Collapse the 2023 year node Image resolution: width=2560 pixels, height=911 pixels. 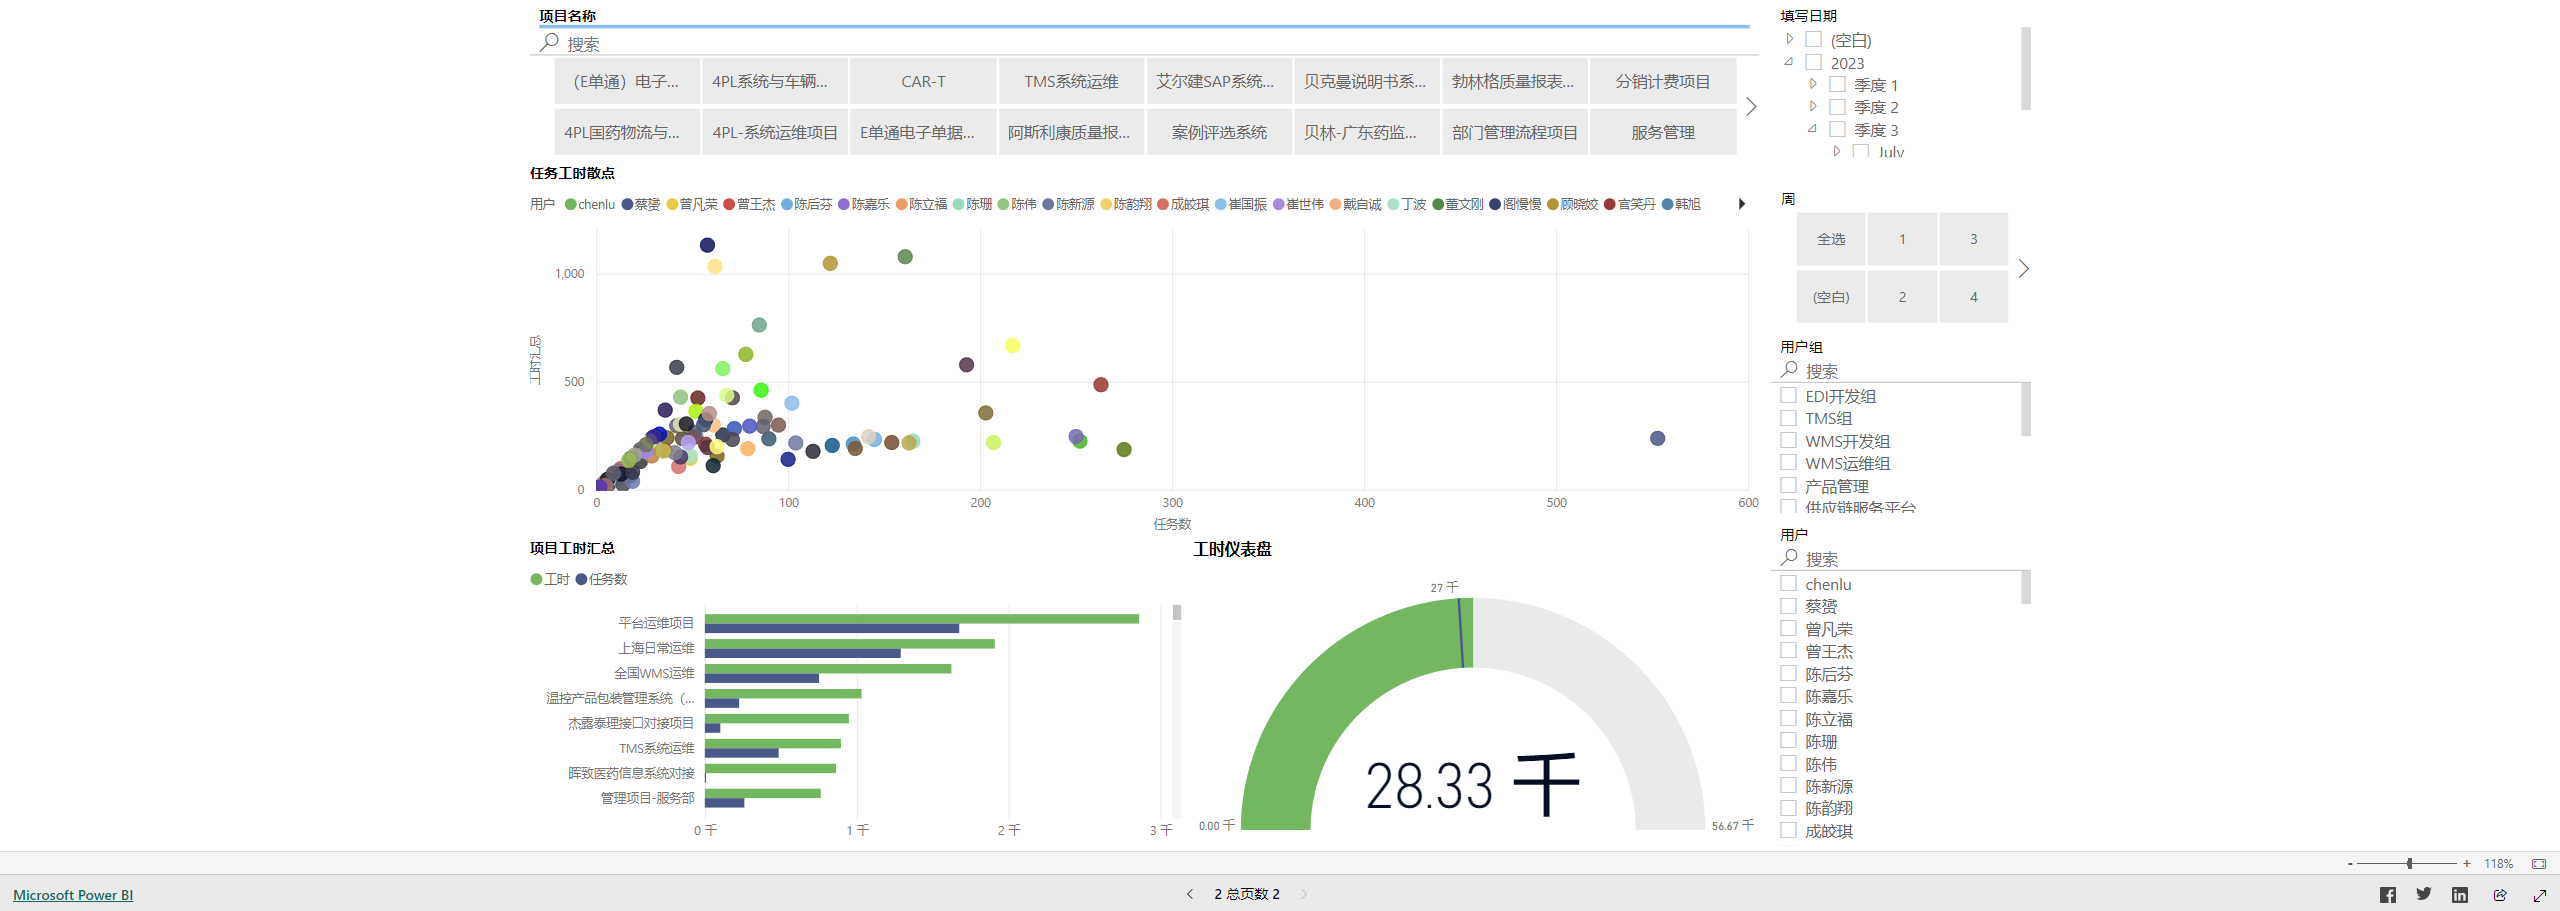[1789, 61]
